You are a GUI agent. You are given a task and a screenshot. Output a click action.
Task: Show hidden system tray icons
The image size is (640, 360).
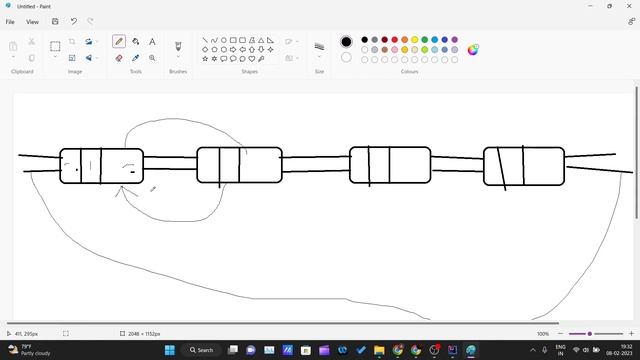click(533, 350)
